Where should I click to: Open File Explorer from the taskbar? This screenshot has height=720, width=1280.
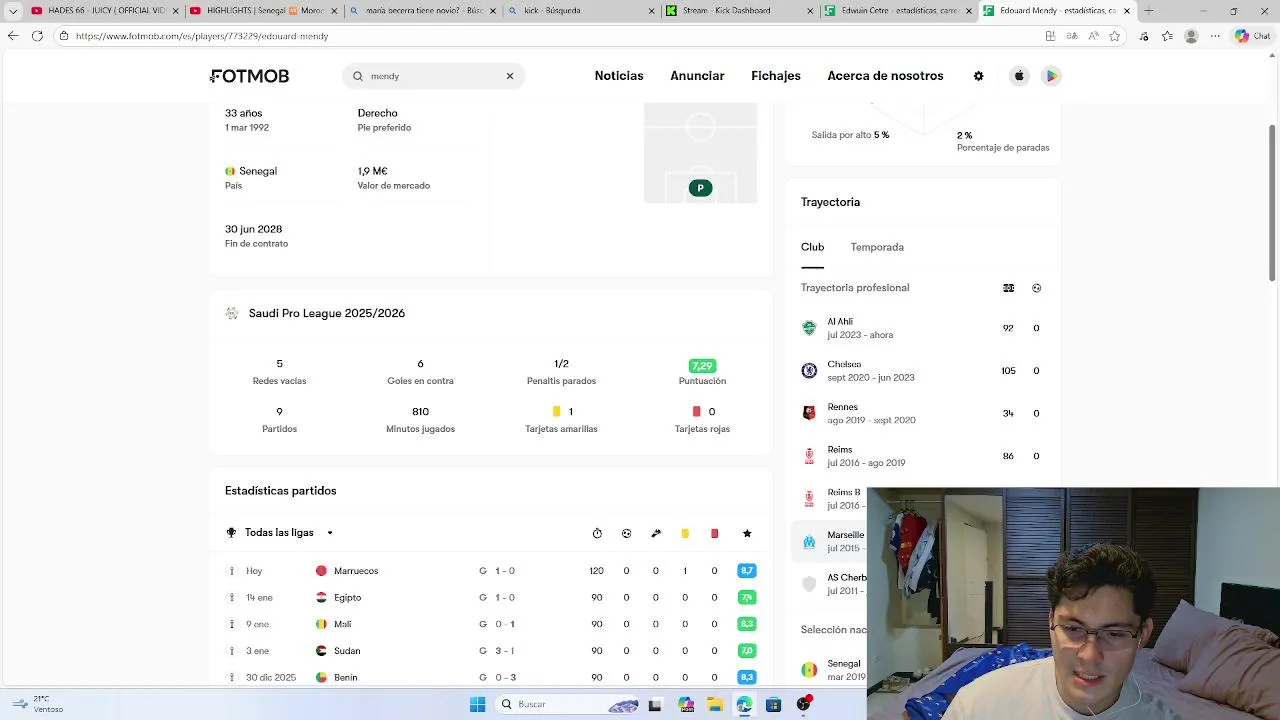pos(715,704)
